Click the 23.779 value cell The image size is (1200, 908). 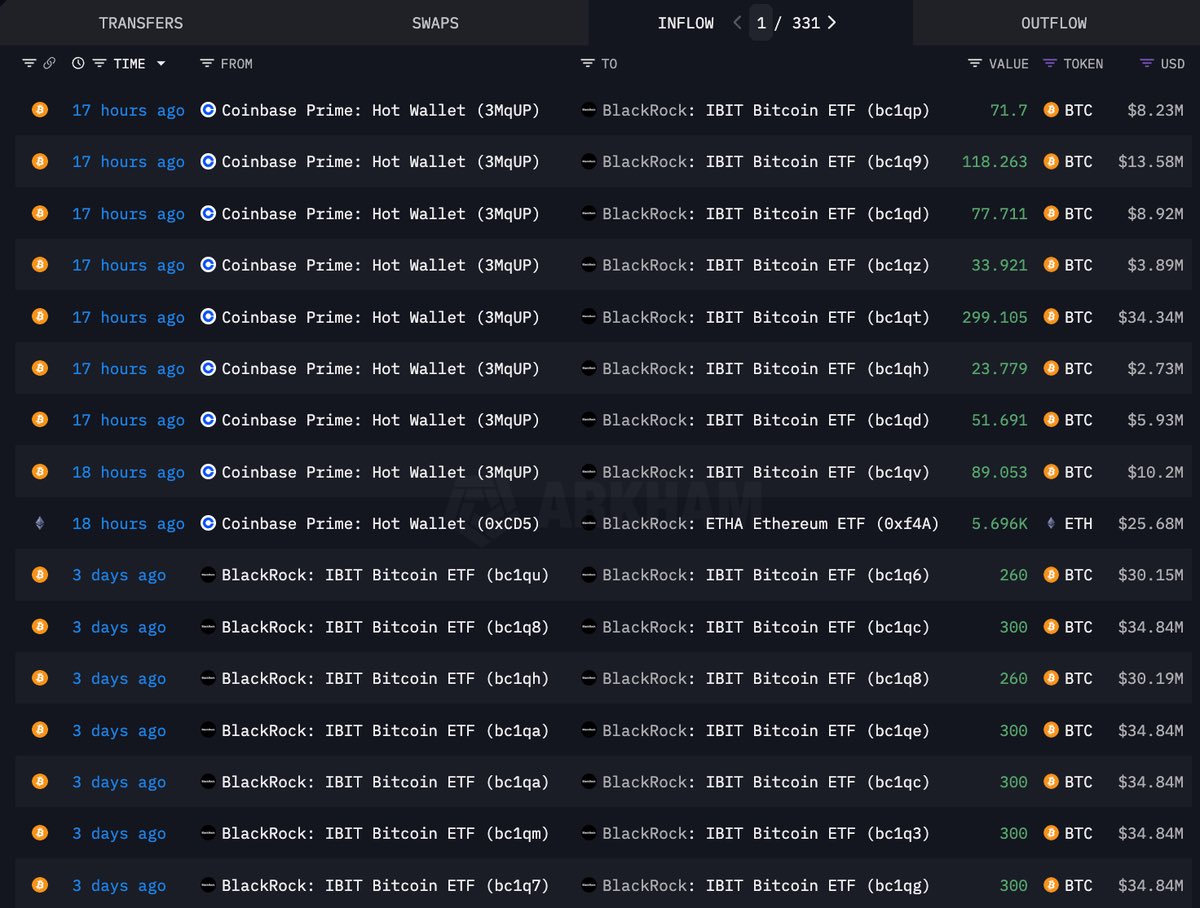[999, 368]
